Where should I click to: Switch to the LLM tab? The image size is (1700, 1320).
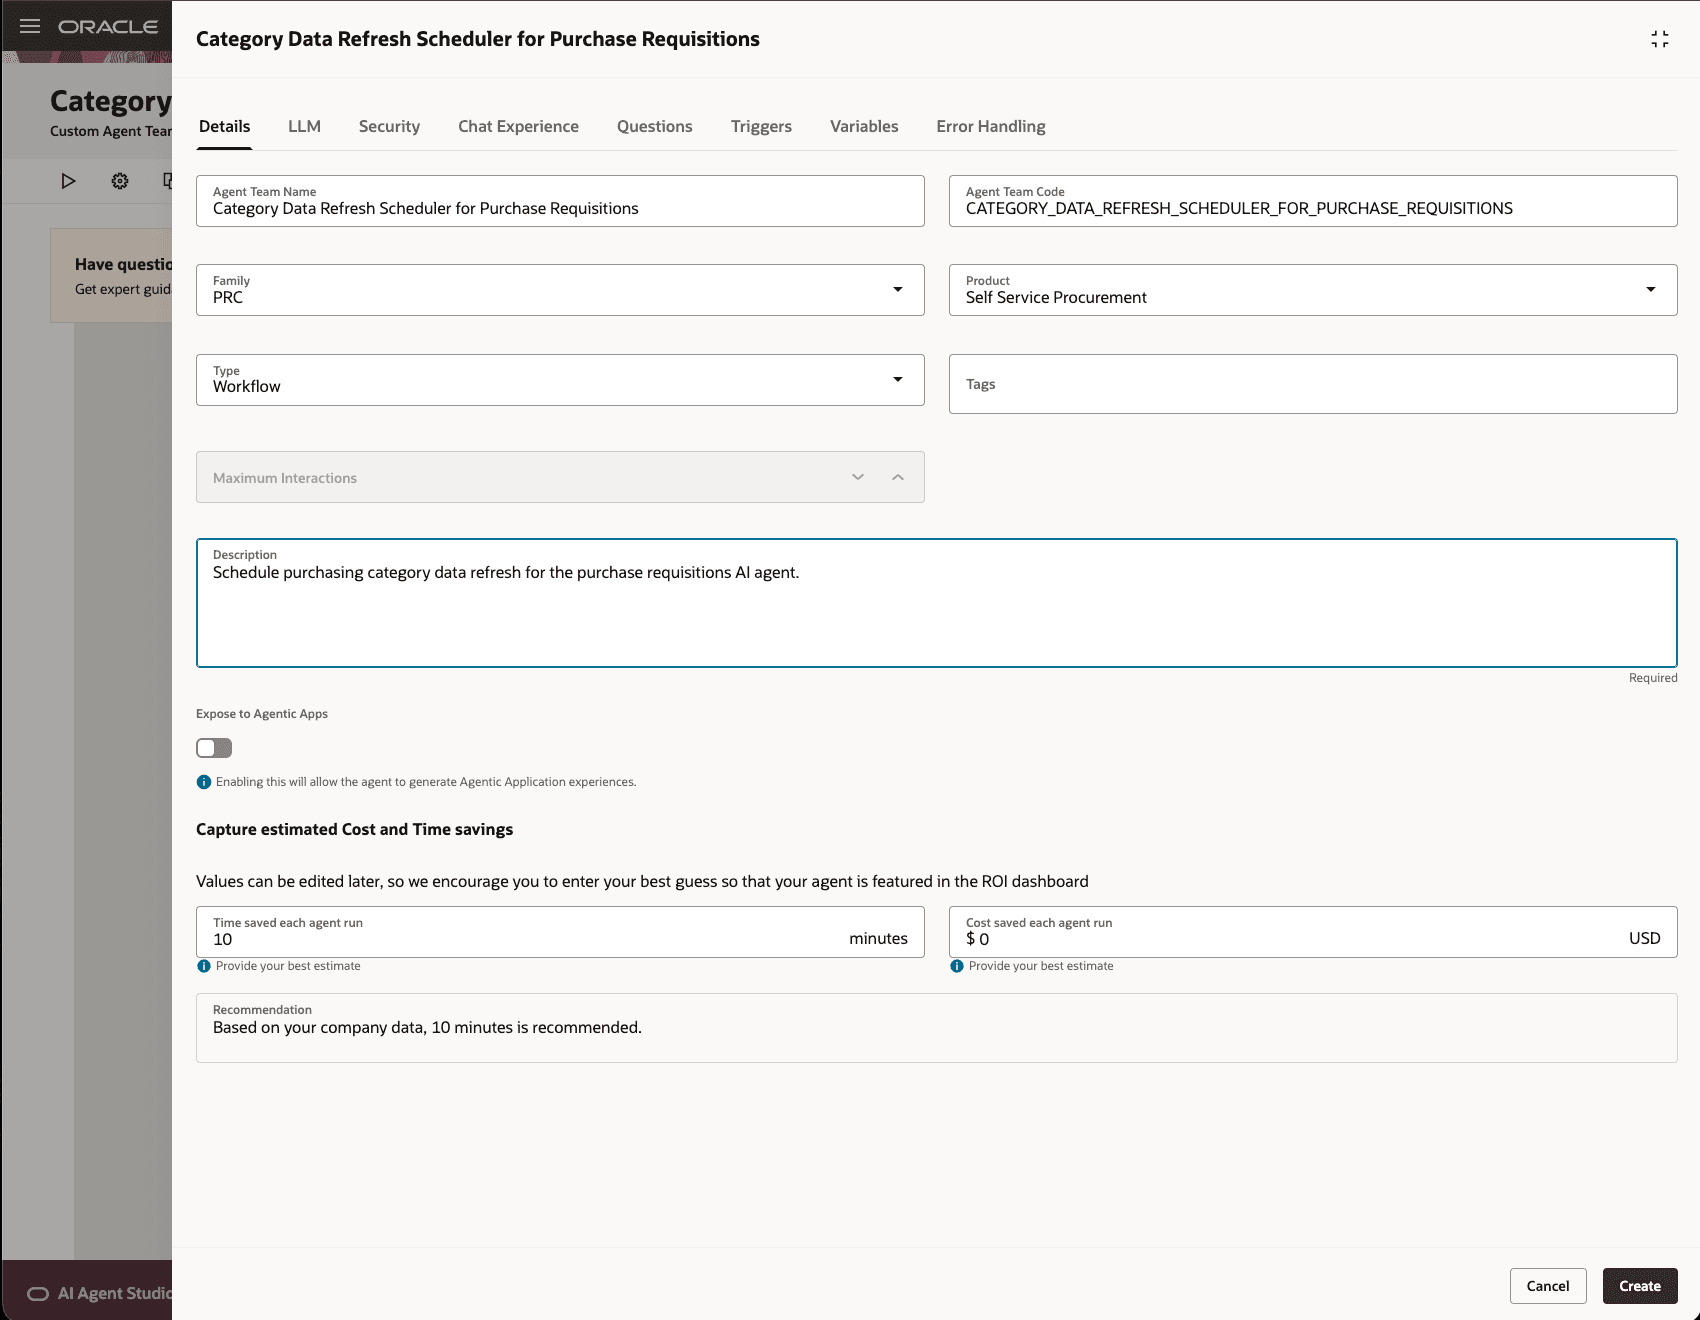(303, 126)
